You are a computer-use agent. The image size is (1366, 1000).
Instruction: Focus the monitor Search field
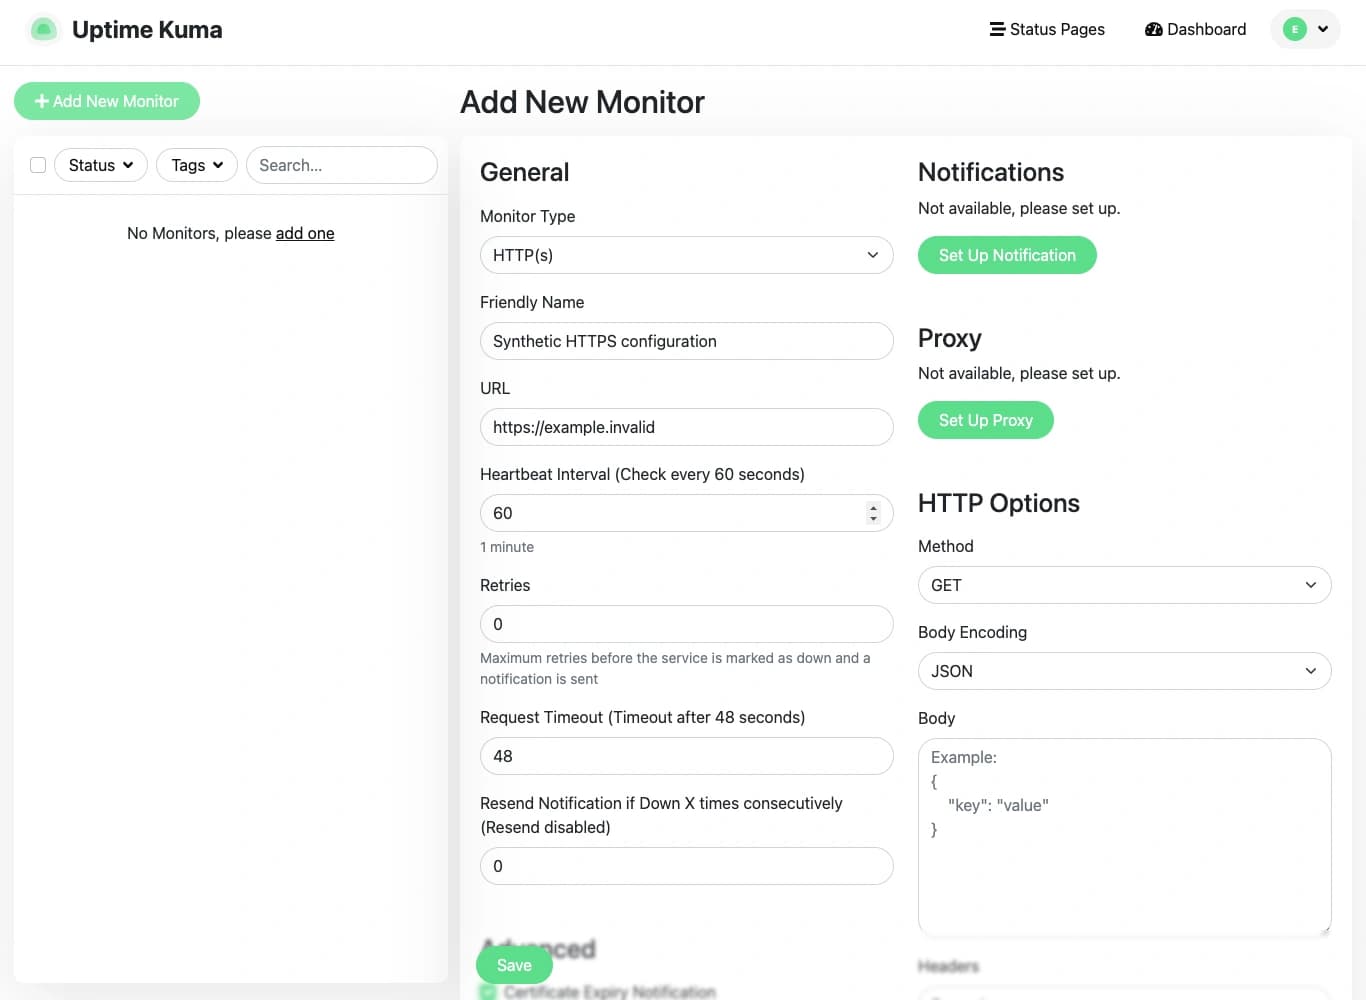(x=342, y=165)
